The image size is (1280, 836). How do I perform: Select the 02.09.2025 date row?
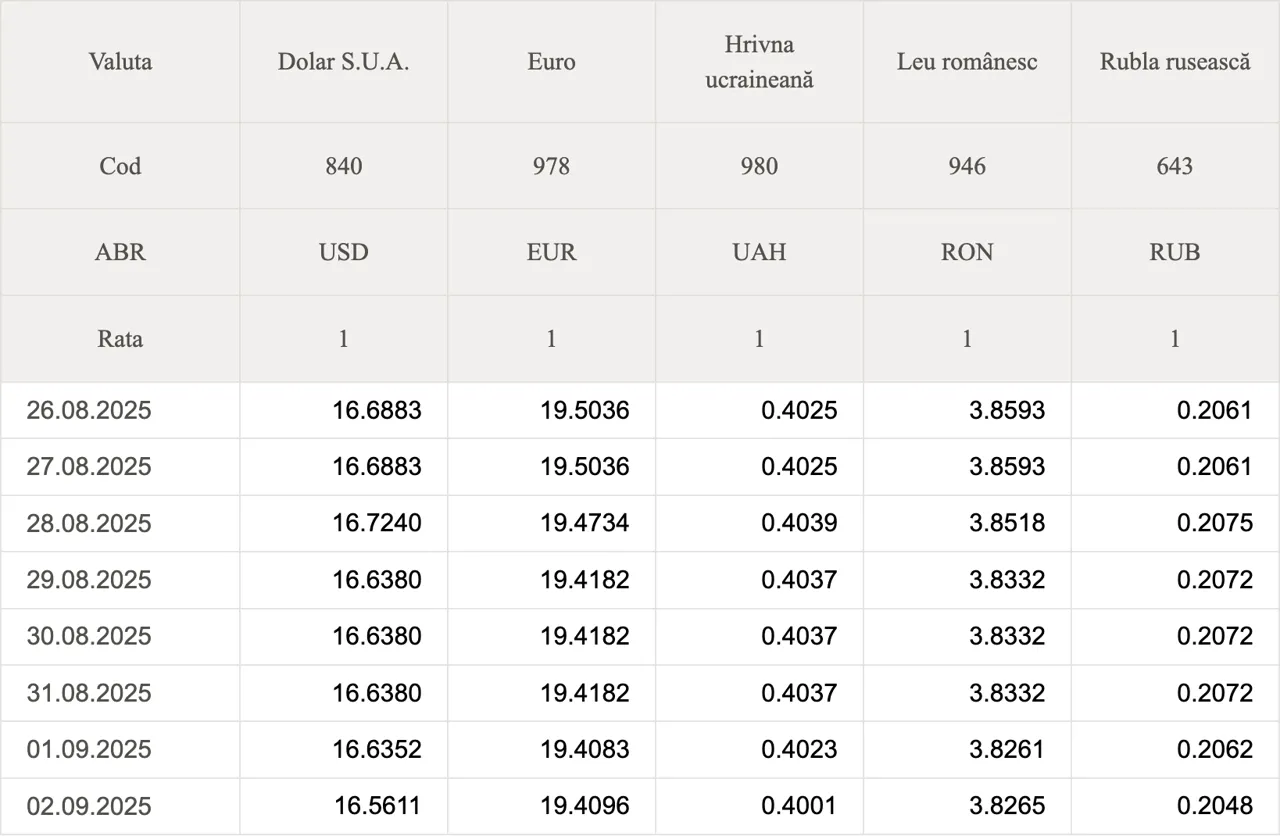coord(640,806)
